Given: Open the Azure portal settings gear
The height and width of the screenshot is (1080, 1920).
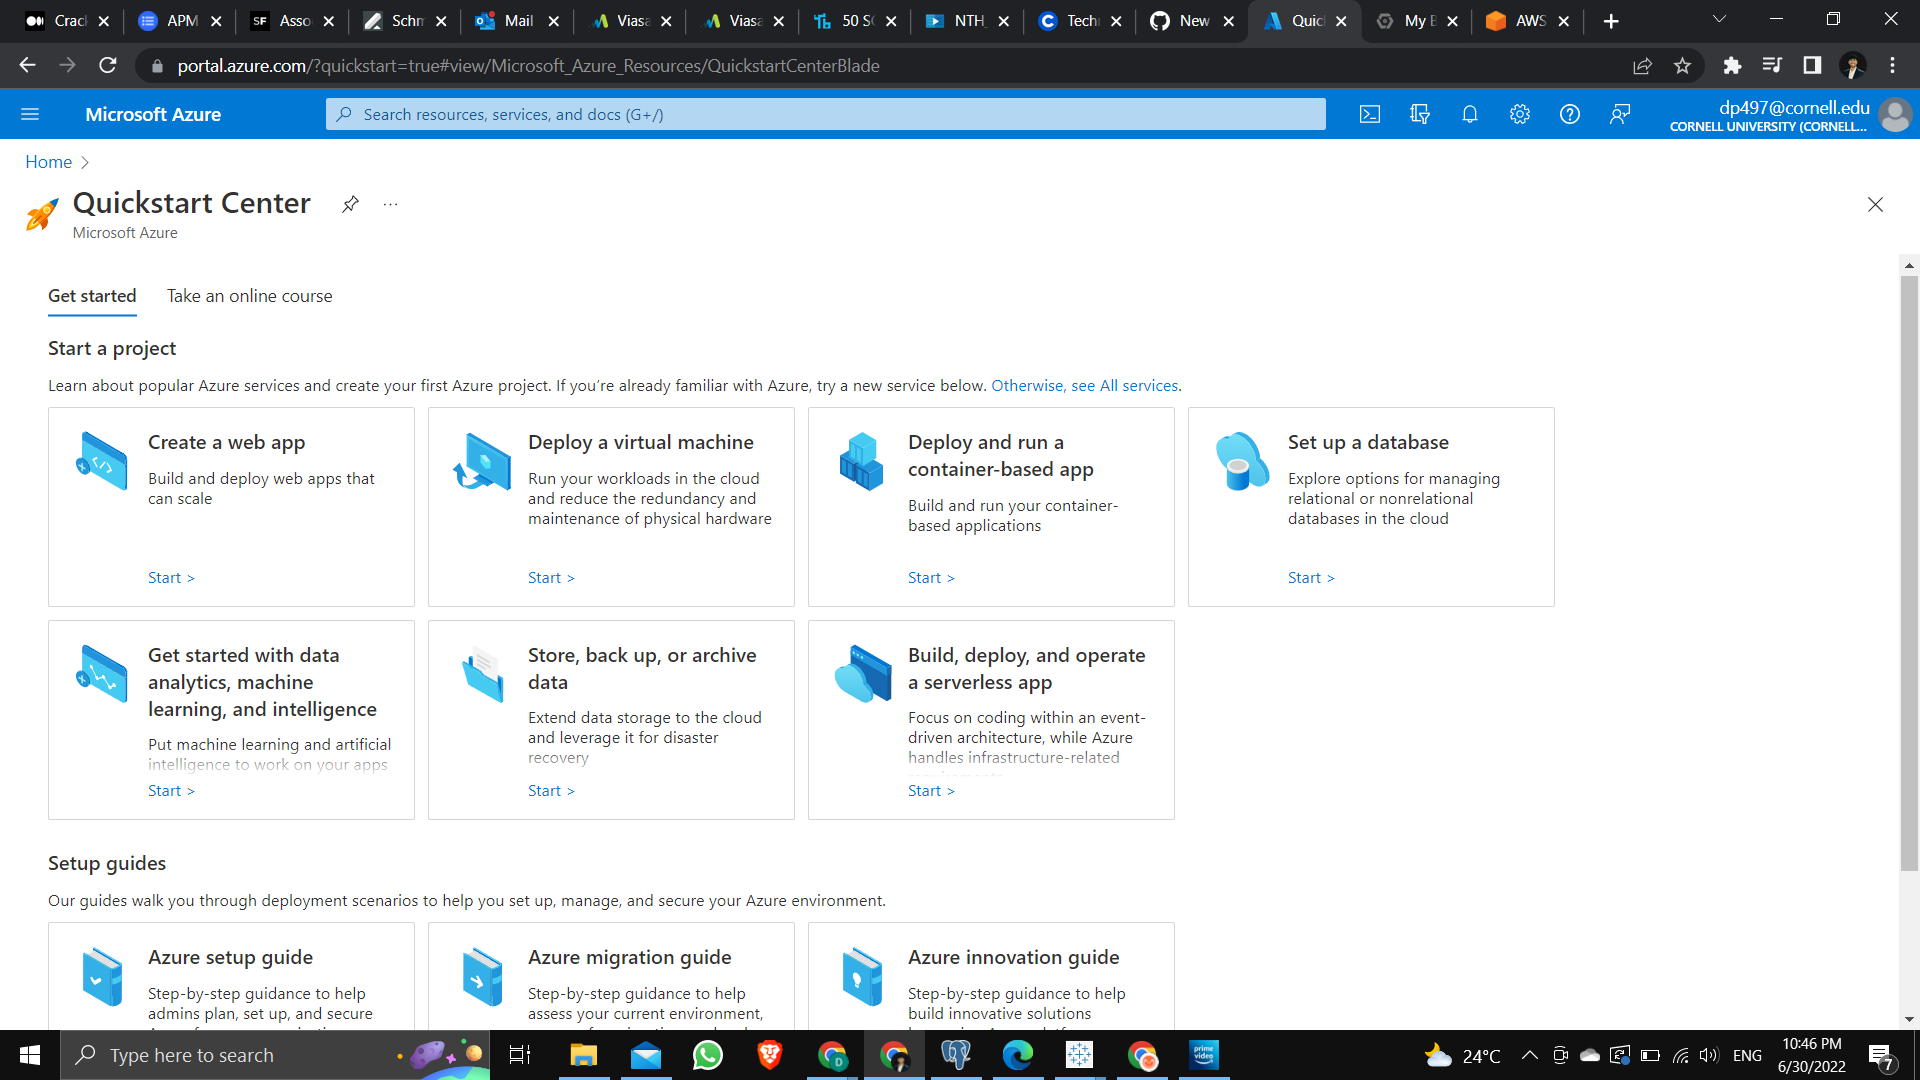Looking at the screenshot, I should click(1520, 114).
